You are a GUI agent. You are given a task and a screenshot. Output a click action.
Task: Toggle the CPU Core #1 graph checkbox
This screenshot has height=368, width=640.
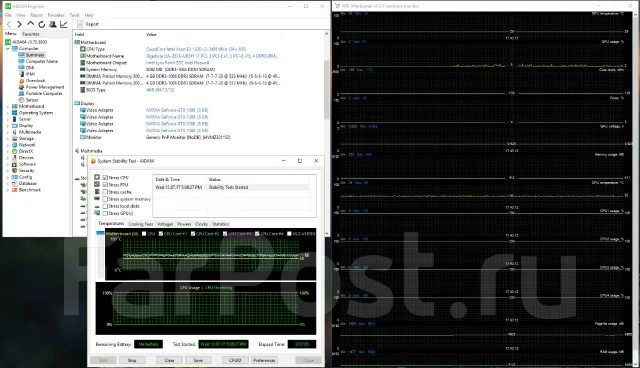click(x=161, y=234)
